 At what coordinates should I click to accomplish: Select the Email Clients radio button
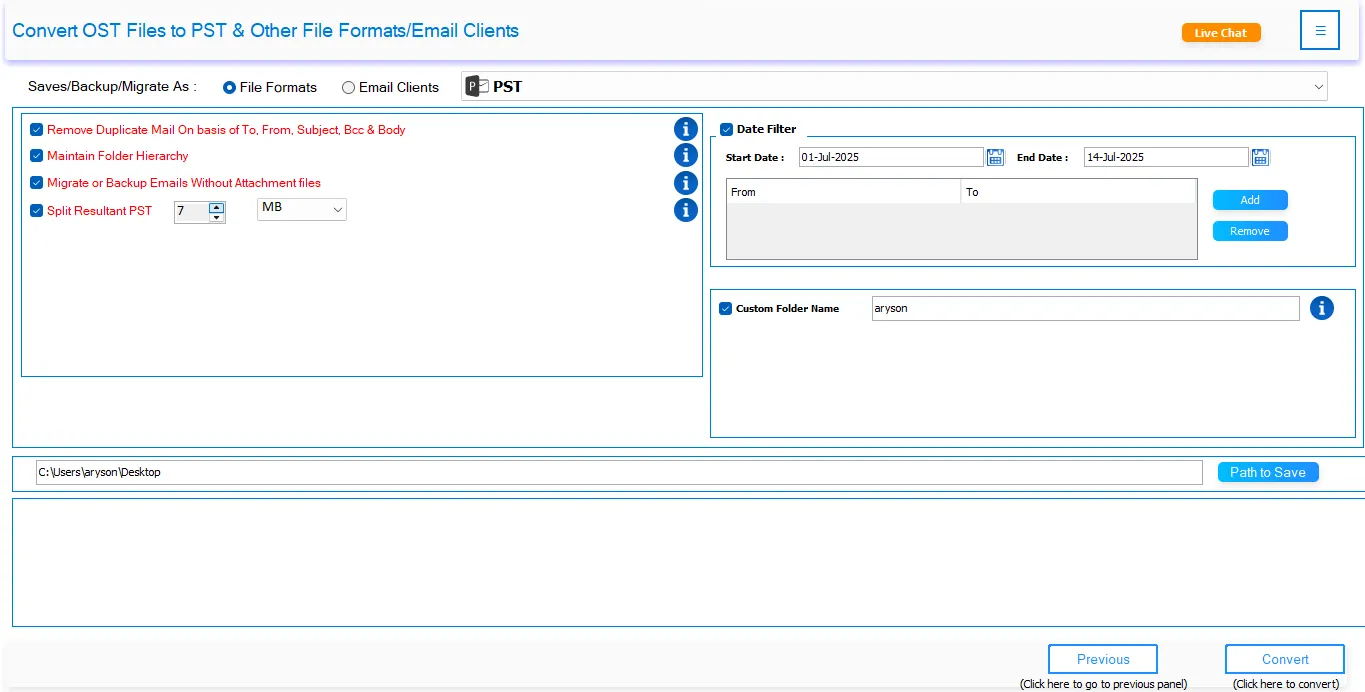coord(348,88)
